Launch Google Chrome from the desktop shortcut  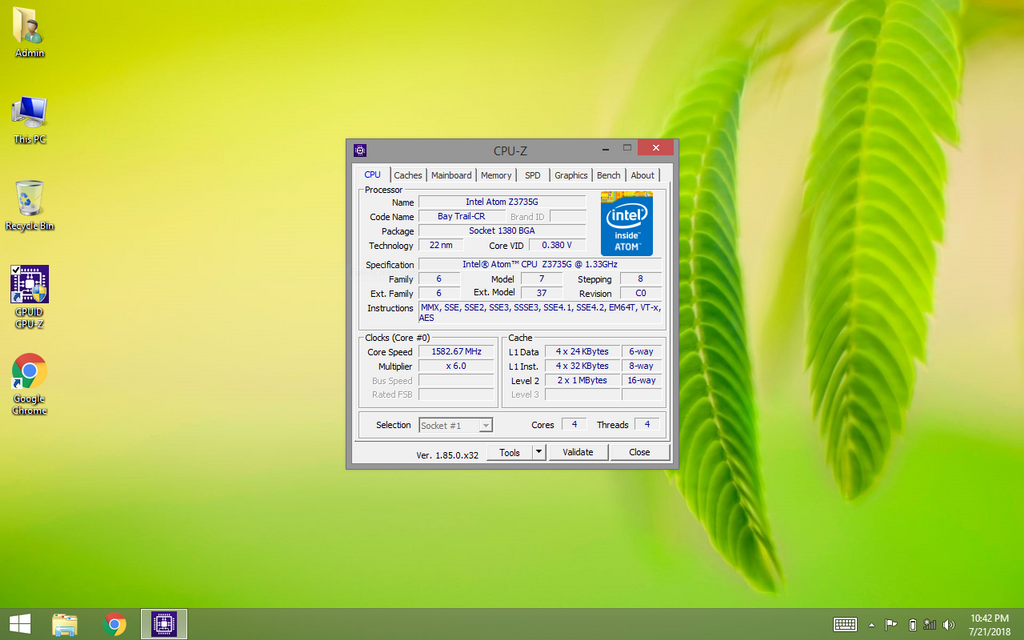(x=29, y=372)
